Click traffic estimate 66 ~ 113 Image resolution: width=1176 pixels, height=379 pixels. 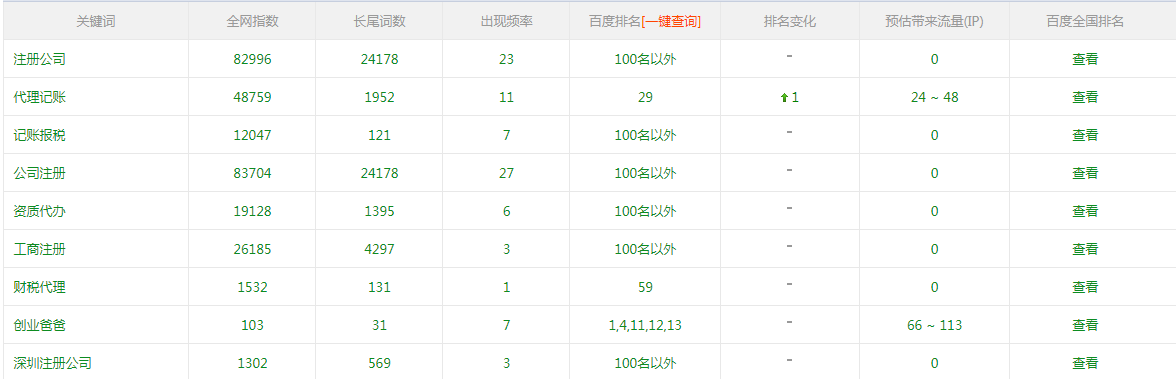(934, 325)
